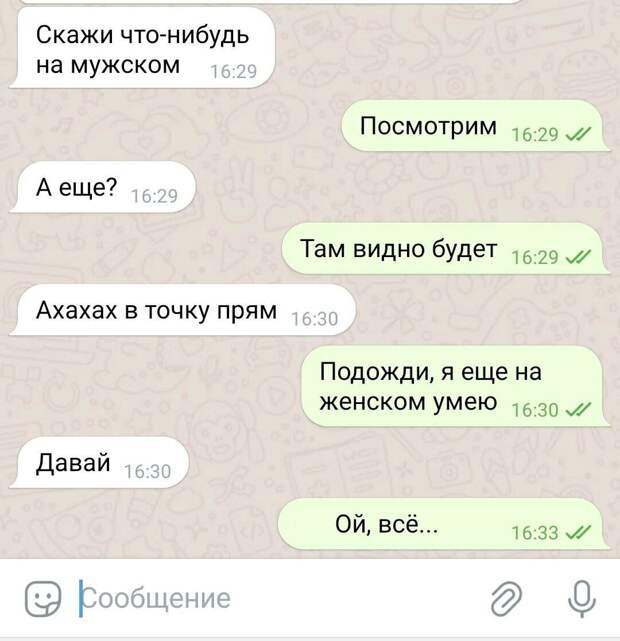This screenshot has width=620, height=641.
Task: Select the Ахахах в точку прям message
Action: coord(182,310)
